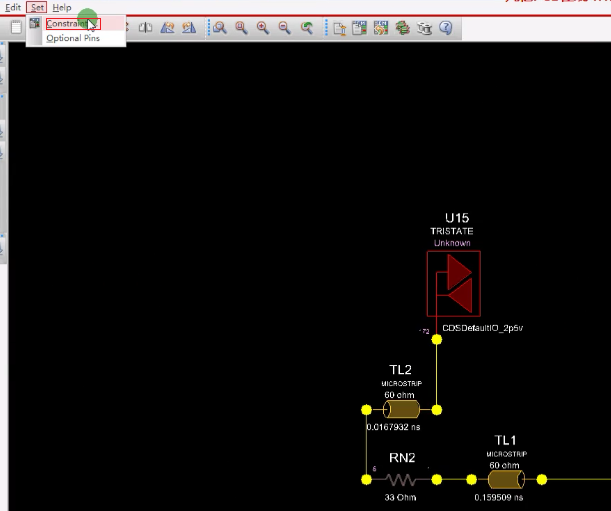Image resolution: width=611 pixels, height=511 pixels.
Task: Open the Edit menu
Action: coord(13,7)
